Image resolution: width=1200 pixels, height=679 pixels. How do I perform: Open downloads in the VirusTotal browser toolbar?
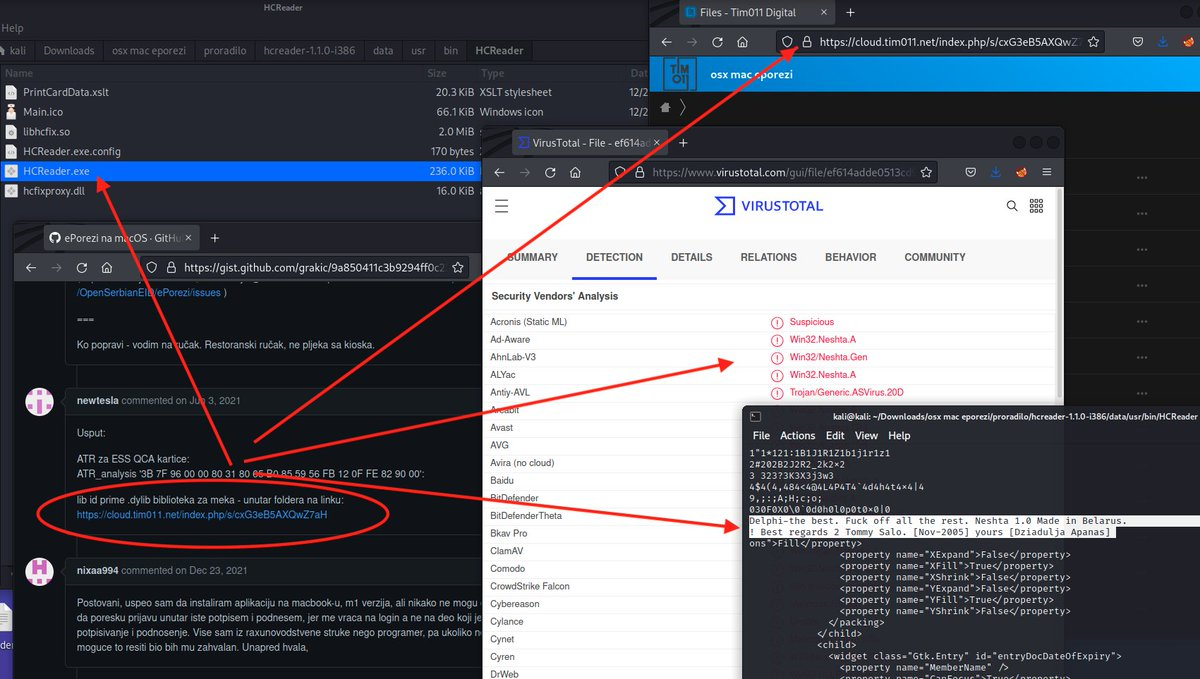tap(996, 173)
